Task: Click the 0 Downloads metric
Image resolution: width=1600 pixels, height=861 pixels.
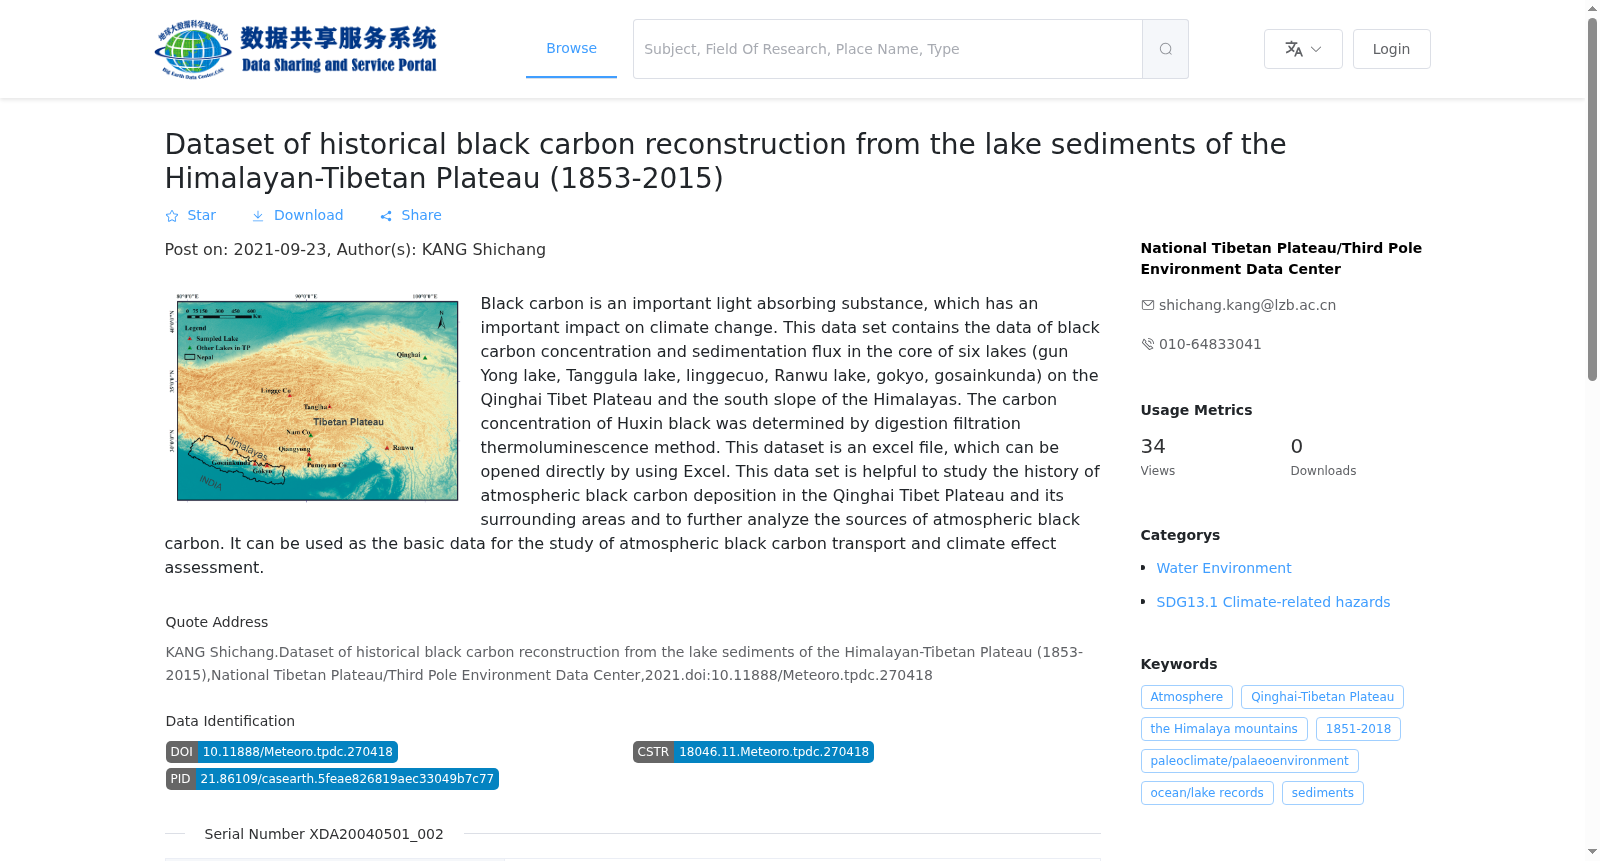Action: coord(1323,456)
